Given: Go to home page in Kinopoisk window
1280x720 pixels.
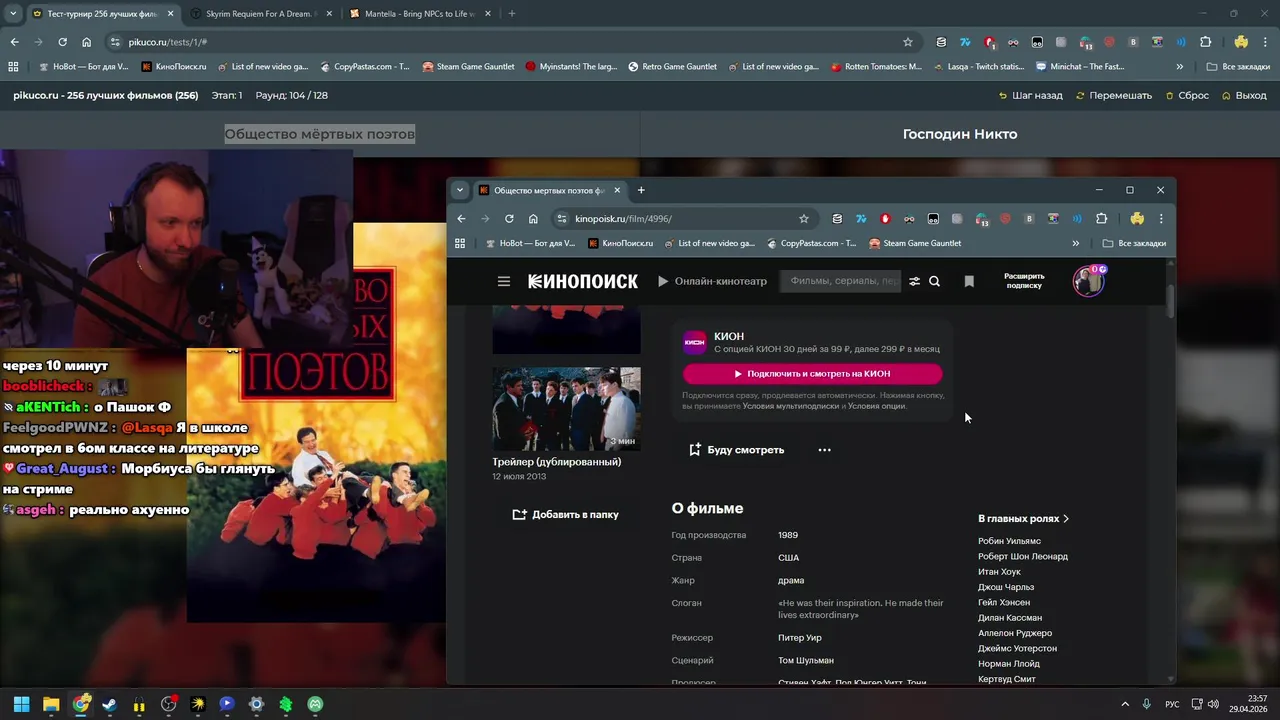Looking at the screenshot, I should point(533,219).
